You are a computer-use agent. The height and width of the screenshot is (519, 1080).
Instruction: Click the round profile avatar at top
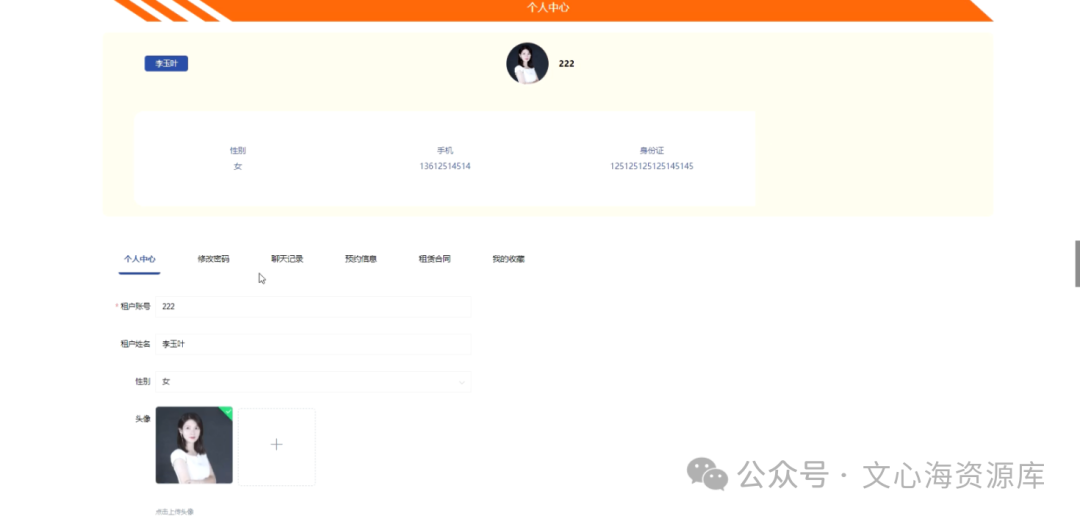pyautogui.click(x=528, y=63)
